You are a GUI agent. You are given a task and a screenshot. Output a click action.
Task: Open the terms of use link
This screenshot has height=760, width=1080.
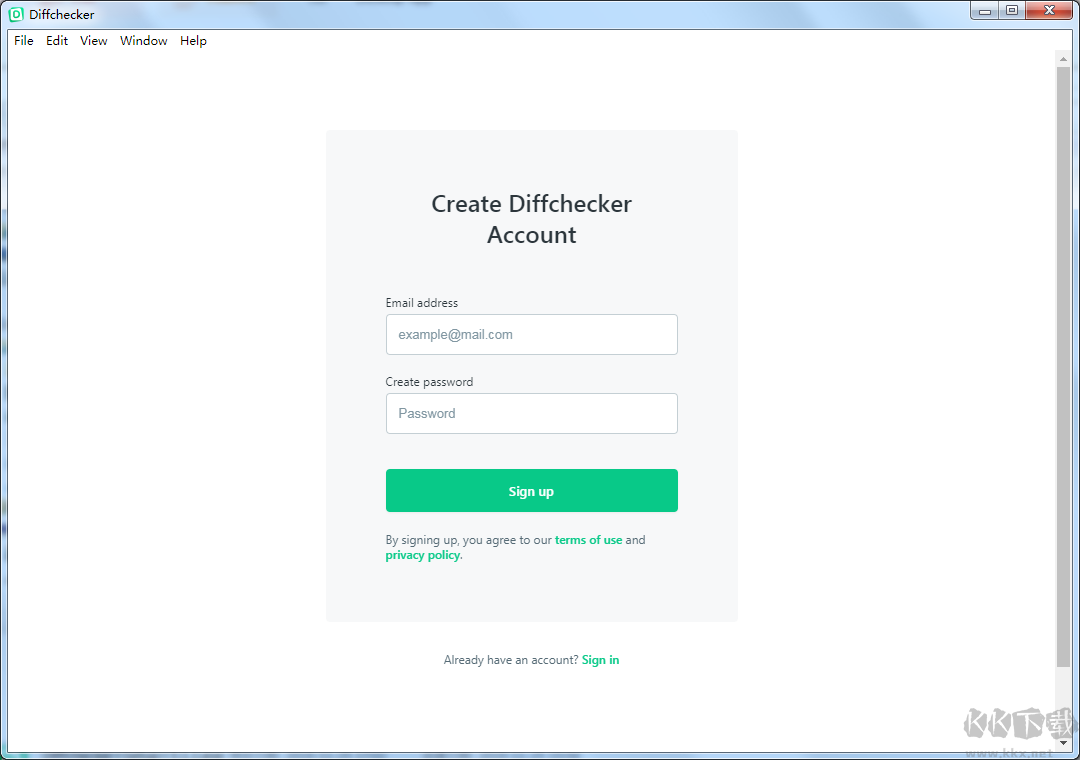click(588, 540)
